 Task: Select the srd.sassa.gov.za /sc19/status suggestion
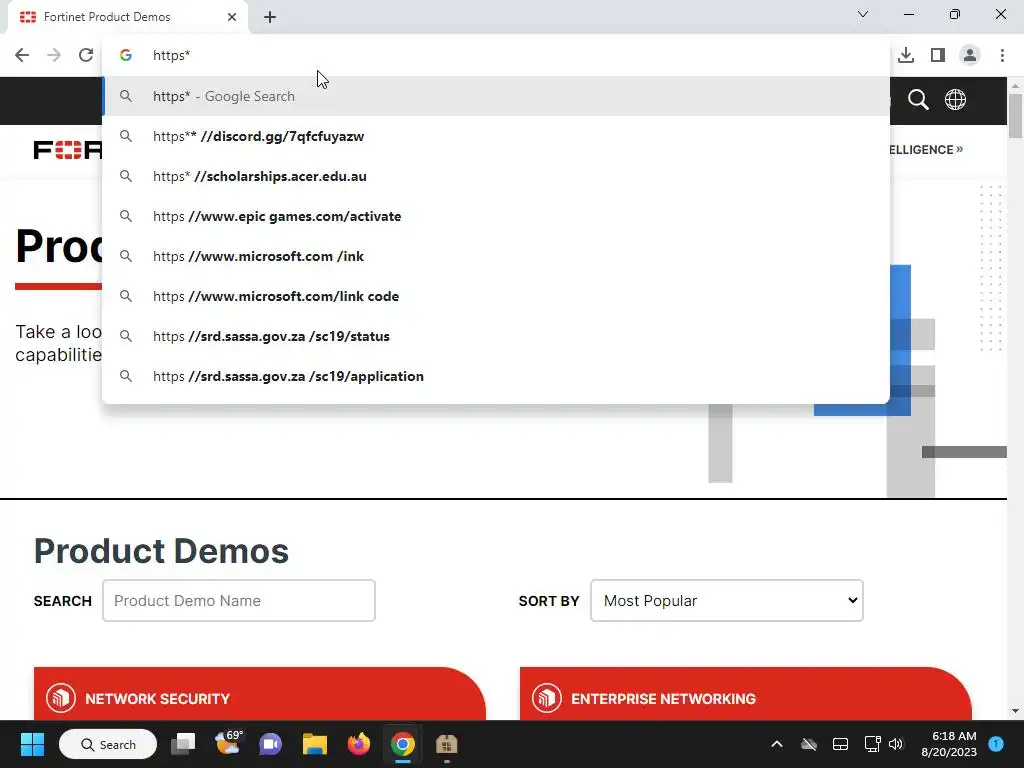(496, 336)
